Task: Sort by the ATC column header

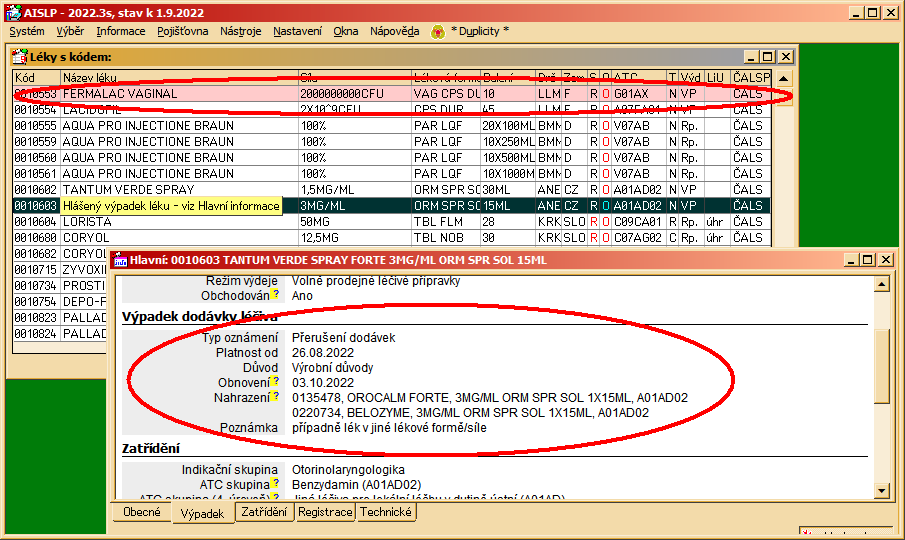Action: point(639,77)
